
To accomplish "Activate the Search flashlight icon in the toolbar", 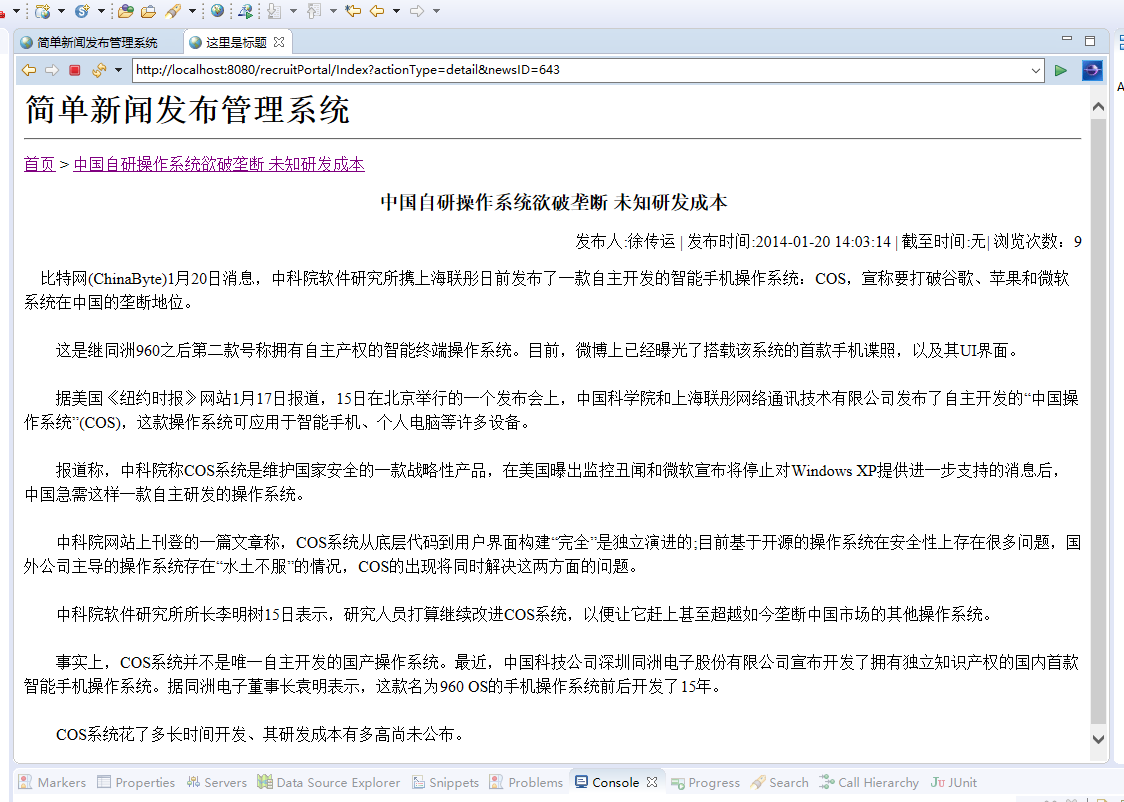I will coord(170,11).
